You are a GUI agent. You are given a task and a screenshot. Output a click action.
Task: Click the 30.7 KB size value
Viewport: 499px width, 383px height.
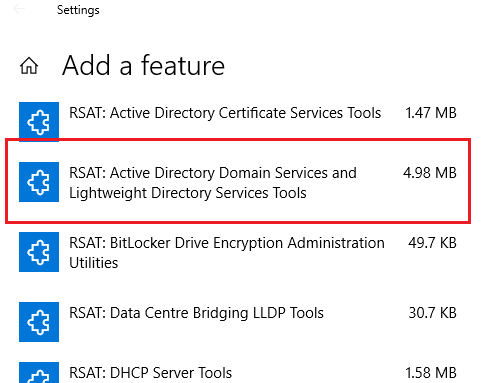[432, 313]
